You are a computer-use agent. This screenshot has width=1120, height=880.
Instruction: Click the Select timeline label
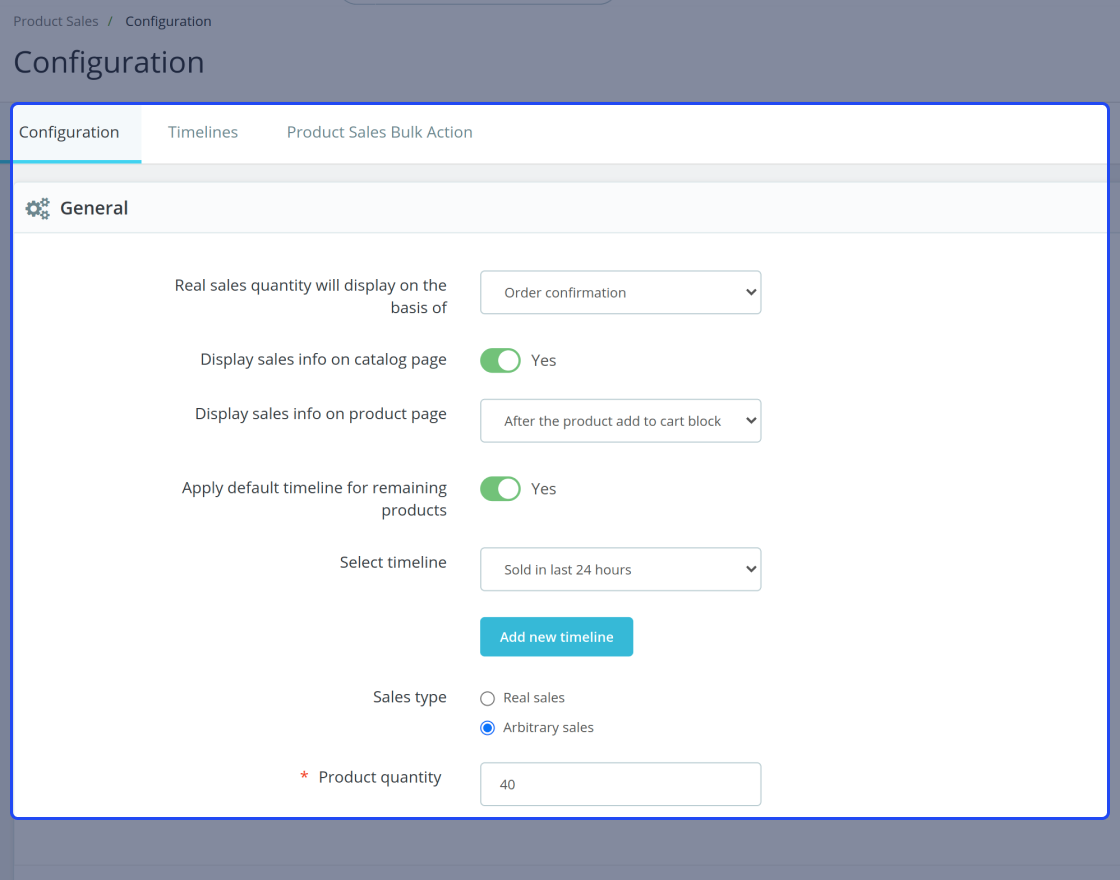tap(393, 562)
